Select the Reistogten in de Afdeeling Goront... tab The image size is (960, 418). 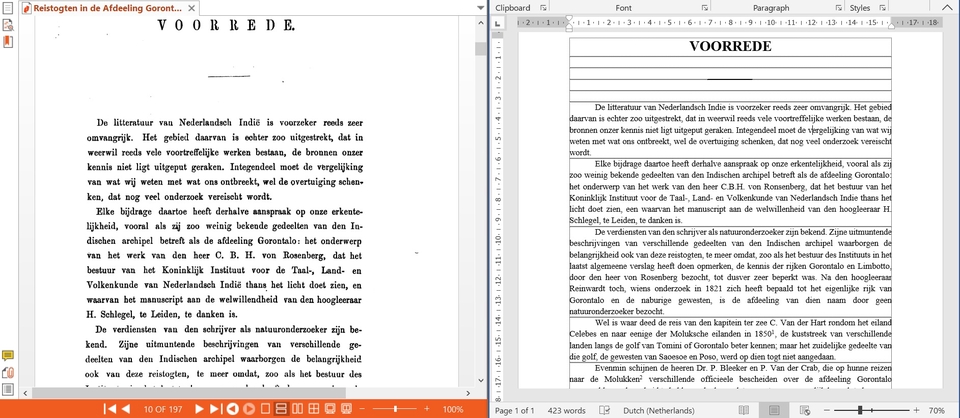tap(107, 9)
